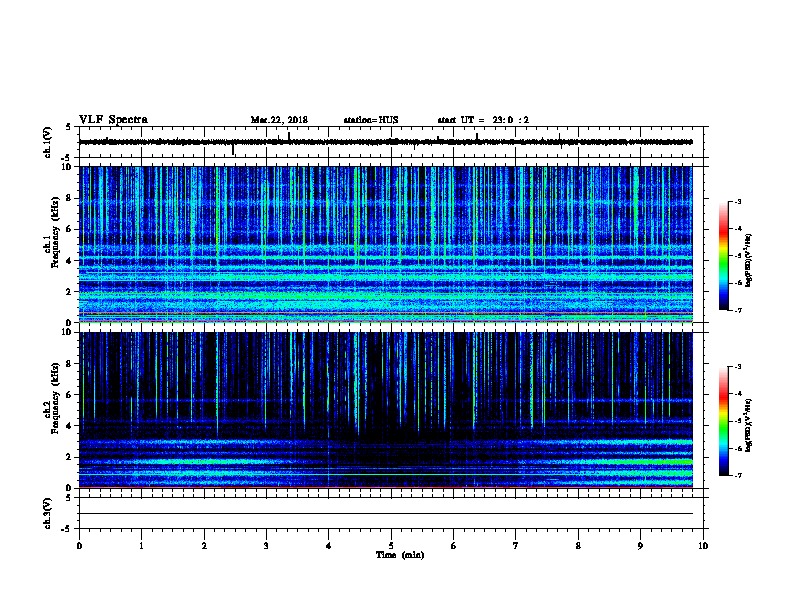Click the ch.2 spectrogram color scale bar
Image resolution: width=792 pixels, height=612 pixels.
(x=724, y=421)
